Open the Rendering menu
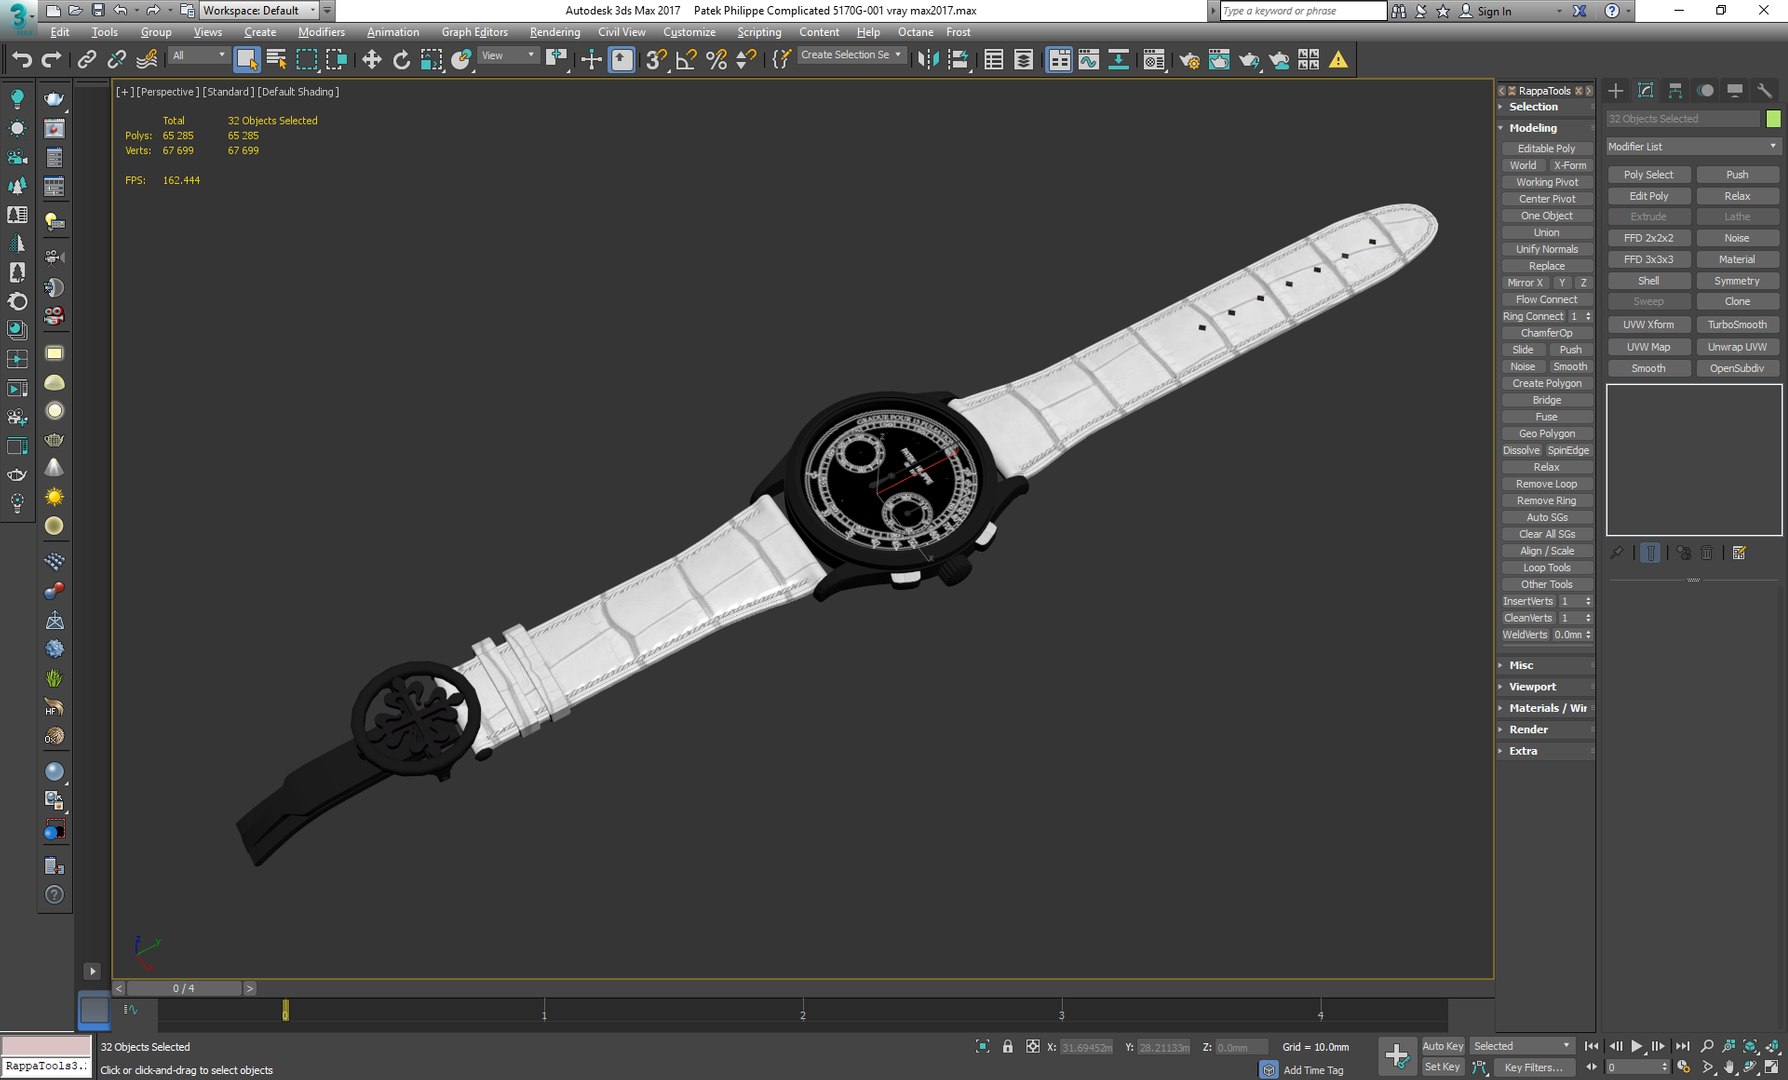Viewport: 1788px width, 1080px height. [x=554, y=32]
